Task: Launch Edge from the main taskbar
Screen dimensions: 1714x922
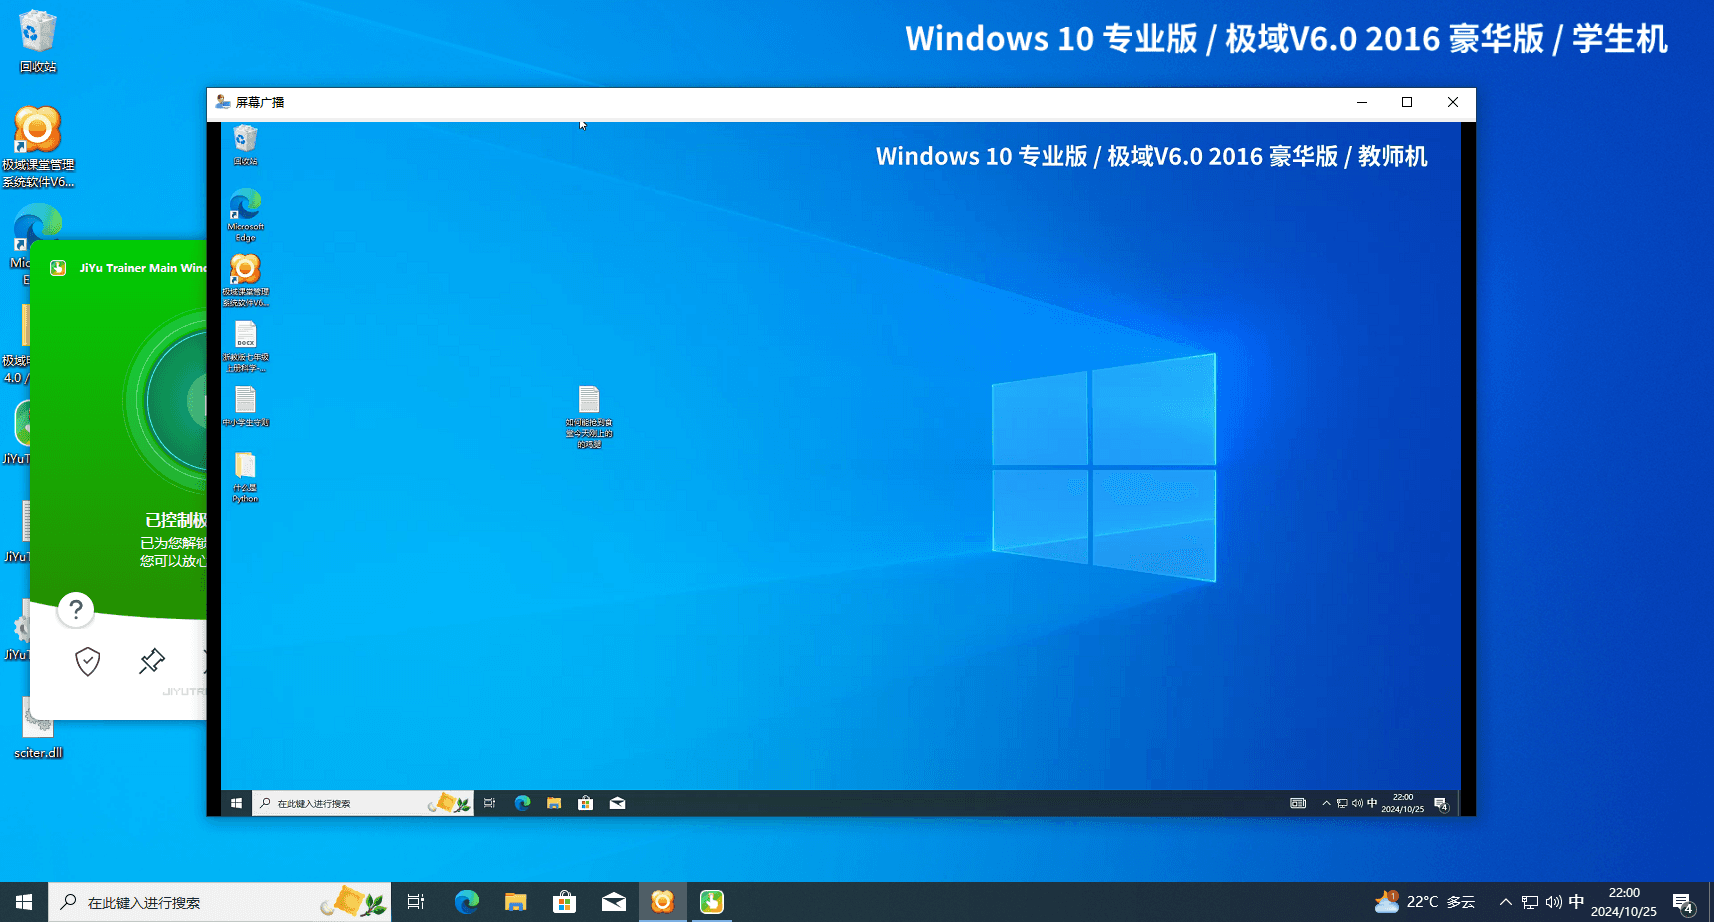Action: (466, 902)
